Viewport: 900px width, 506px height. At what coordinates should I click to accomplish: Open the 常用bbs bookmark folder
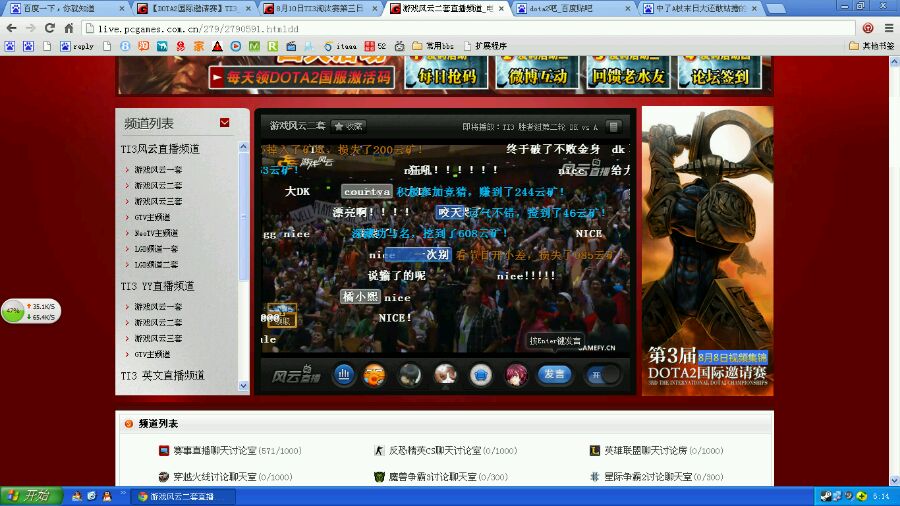click(x=433, y=46)
